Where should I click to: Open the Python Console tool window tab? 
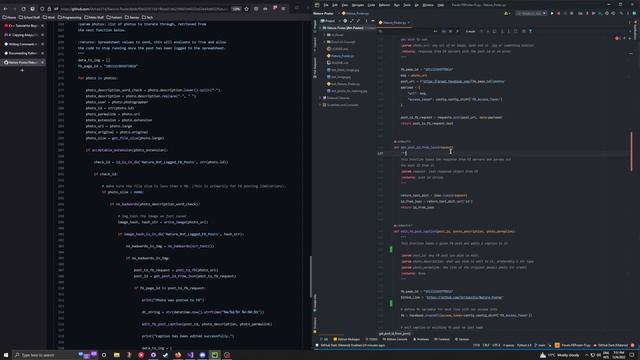pyautogui.click(x=394, y=340)
